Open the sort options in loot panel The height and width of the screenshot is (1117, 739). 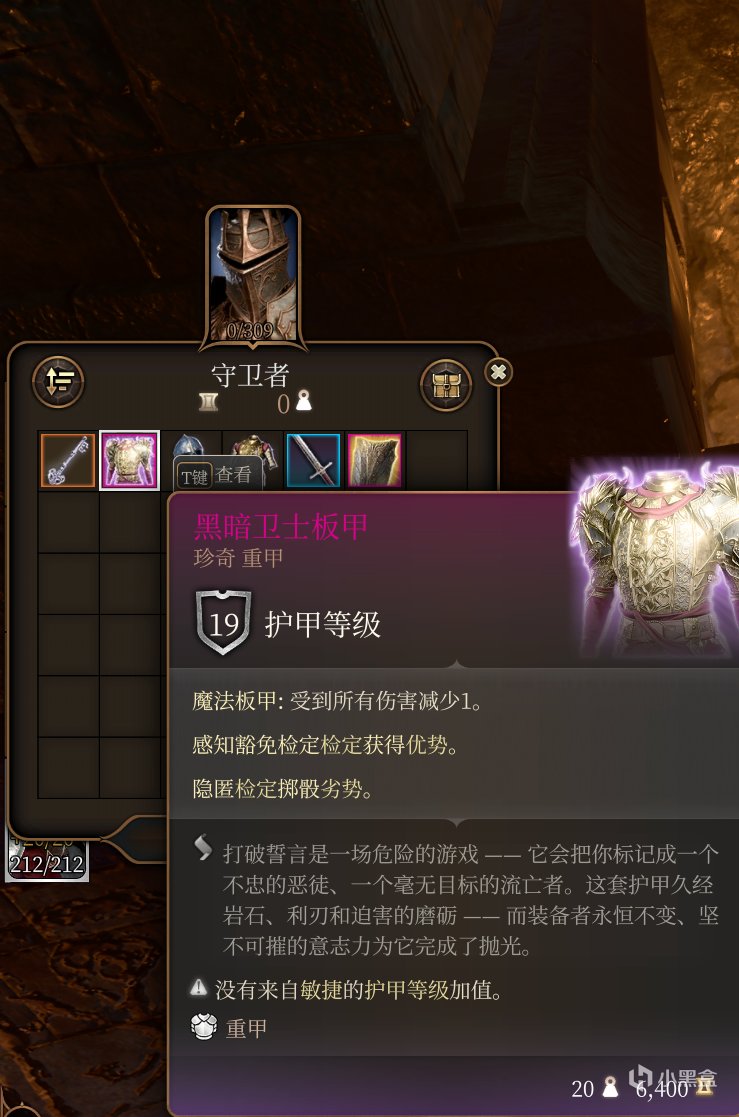click(x=58, y=382)
